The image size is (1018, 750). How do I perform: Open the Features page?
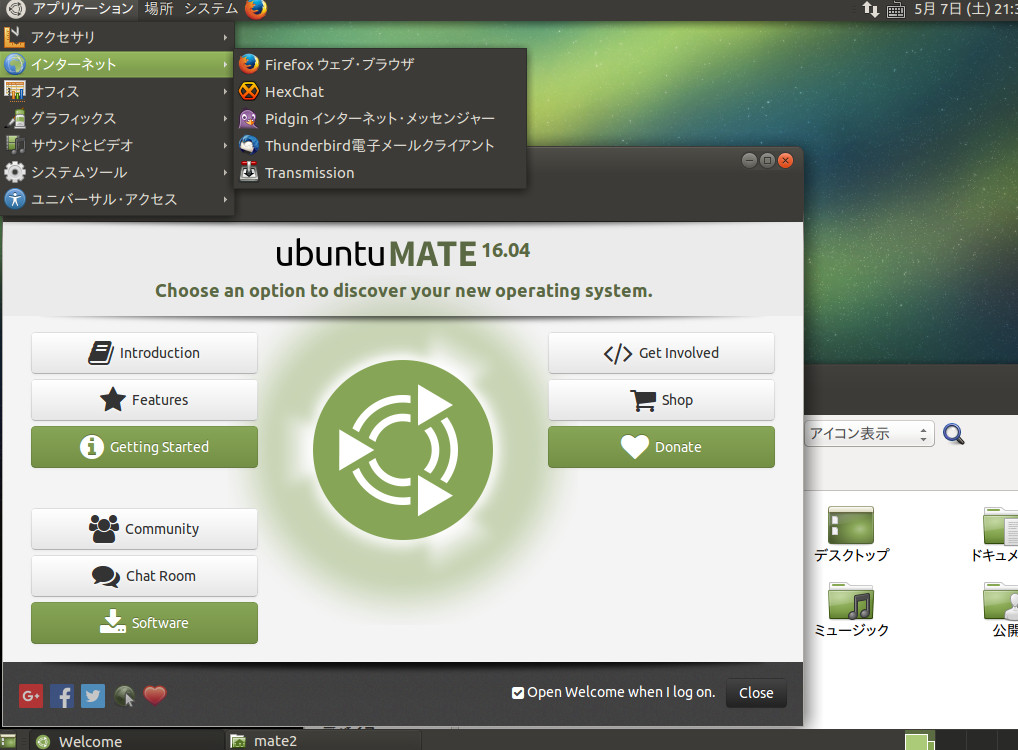point(144,400)
